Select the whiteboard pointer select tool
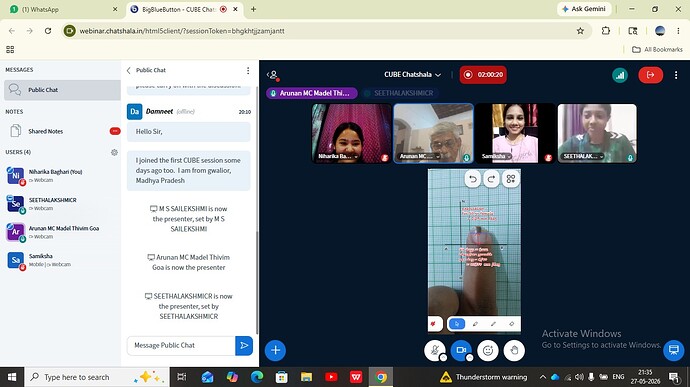The height and width of the screenshot is (387, 690). [456, 324]
